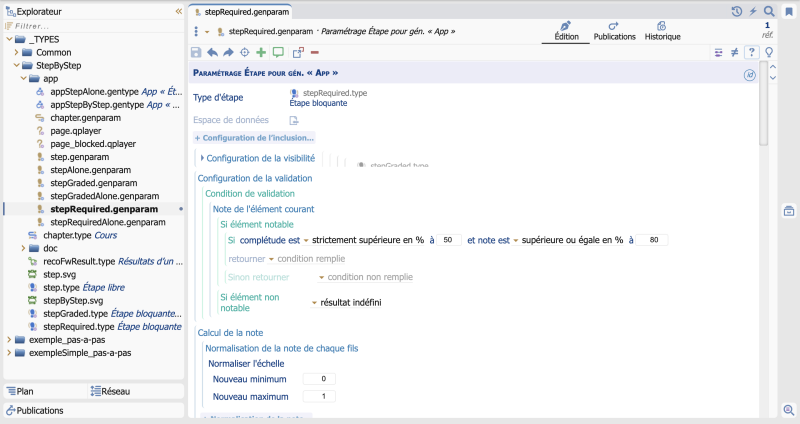Click the target locate icon in the toolbar

[x=245, y=52]
